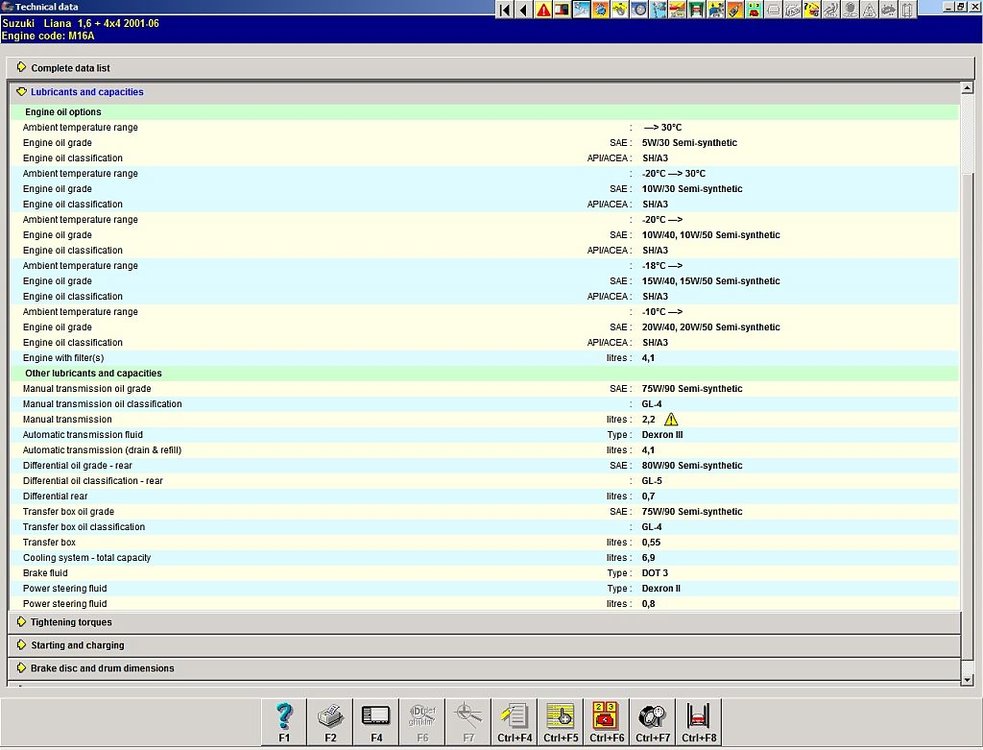The width and height of the screenshot is (983, 750).
Task: Click the 10W/40, 10W/50 Semi-synthetic value
Action: click(x=711, y=235)
